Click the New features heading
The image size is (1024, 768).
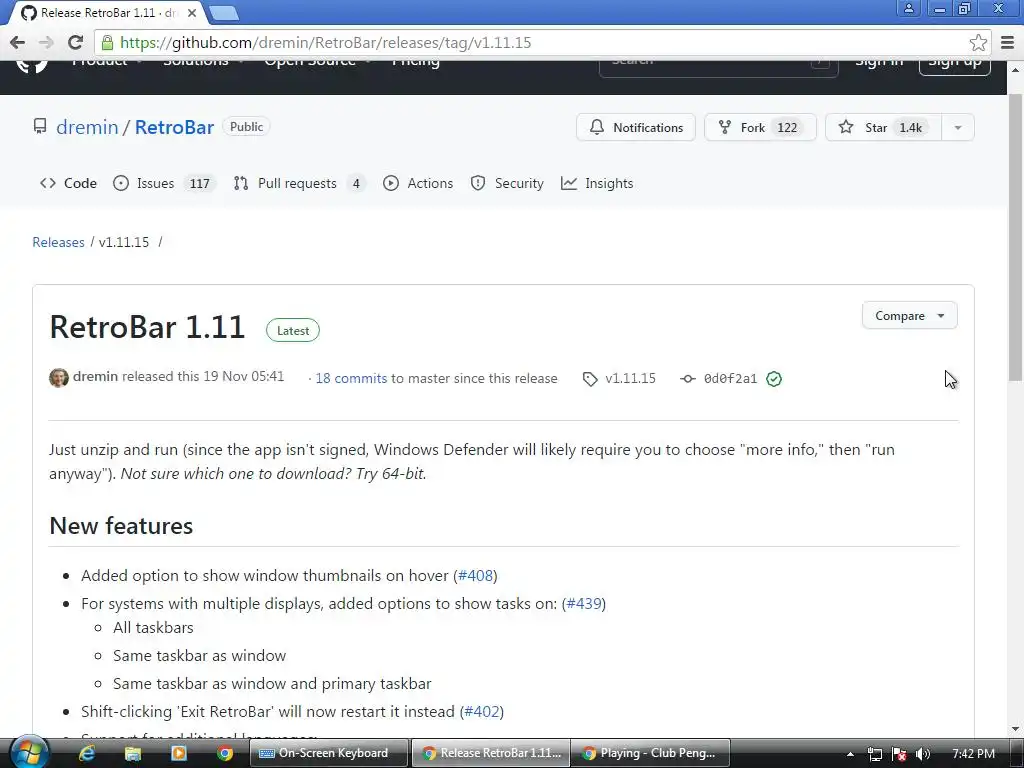click(121, 526)
